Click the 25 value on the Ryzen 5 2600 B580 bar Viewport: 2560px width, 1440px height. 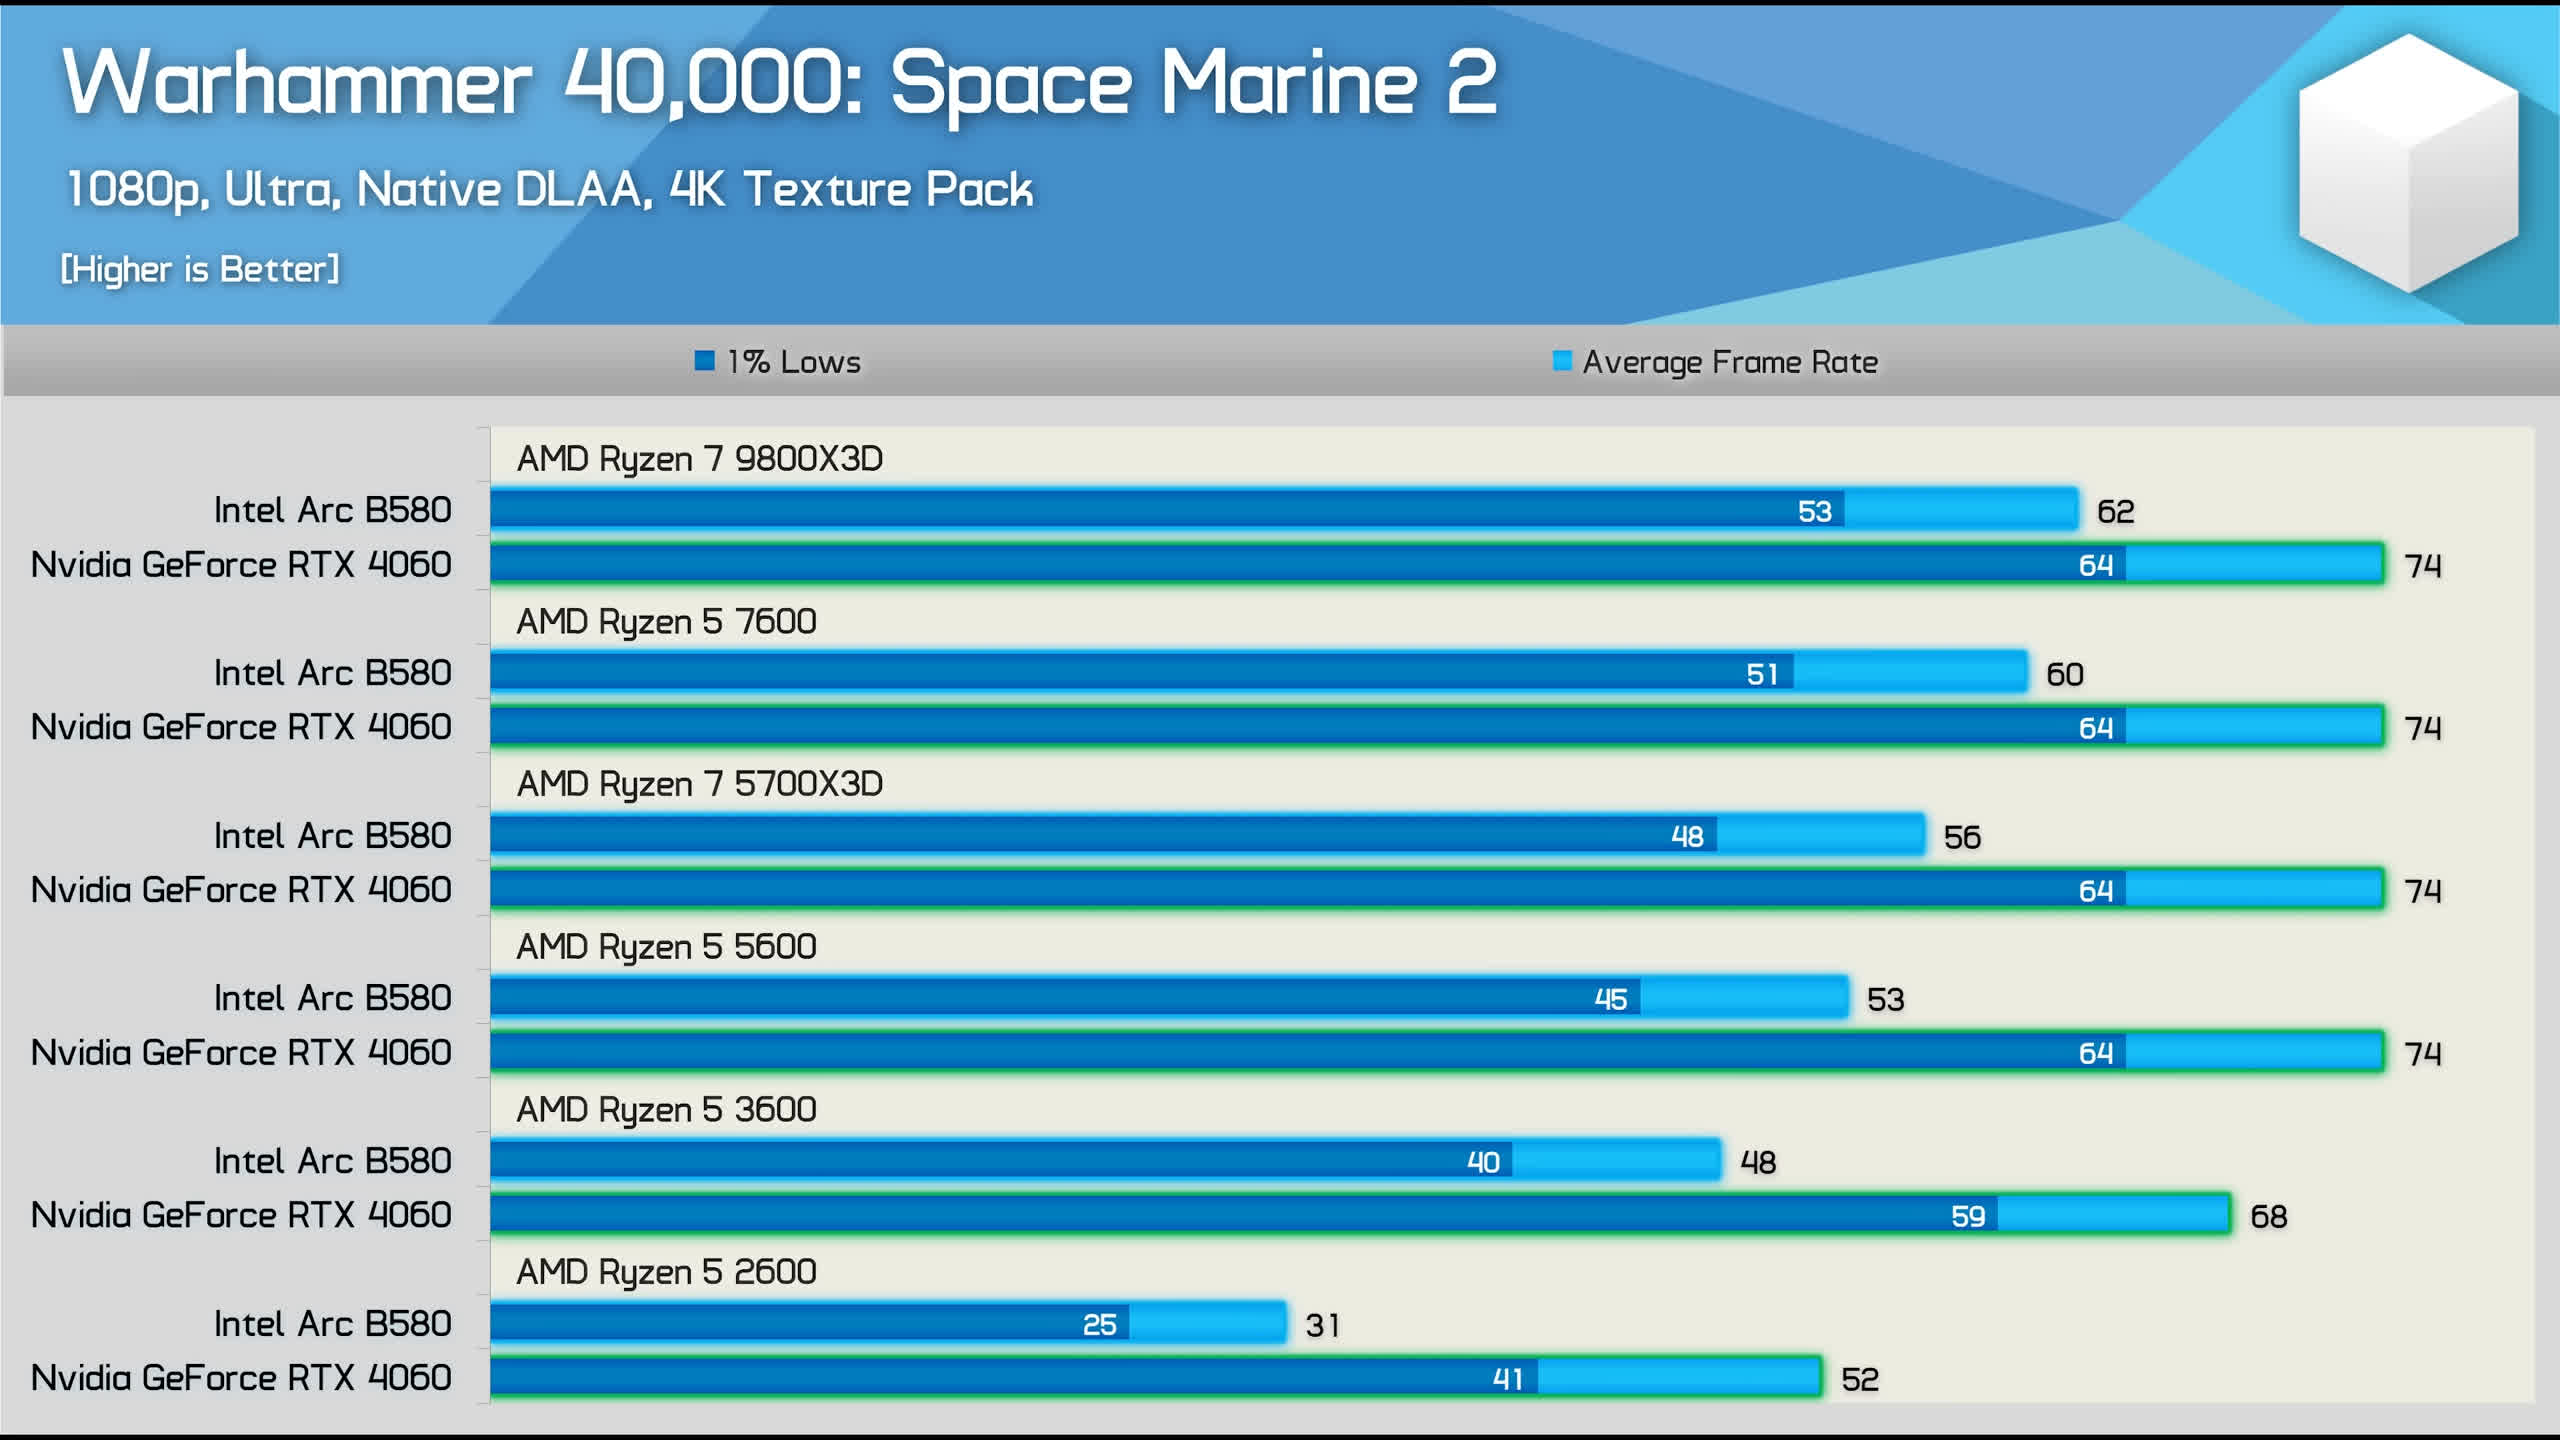click(1100, 1326)
